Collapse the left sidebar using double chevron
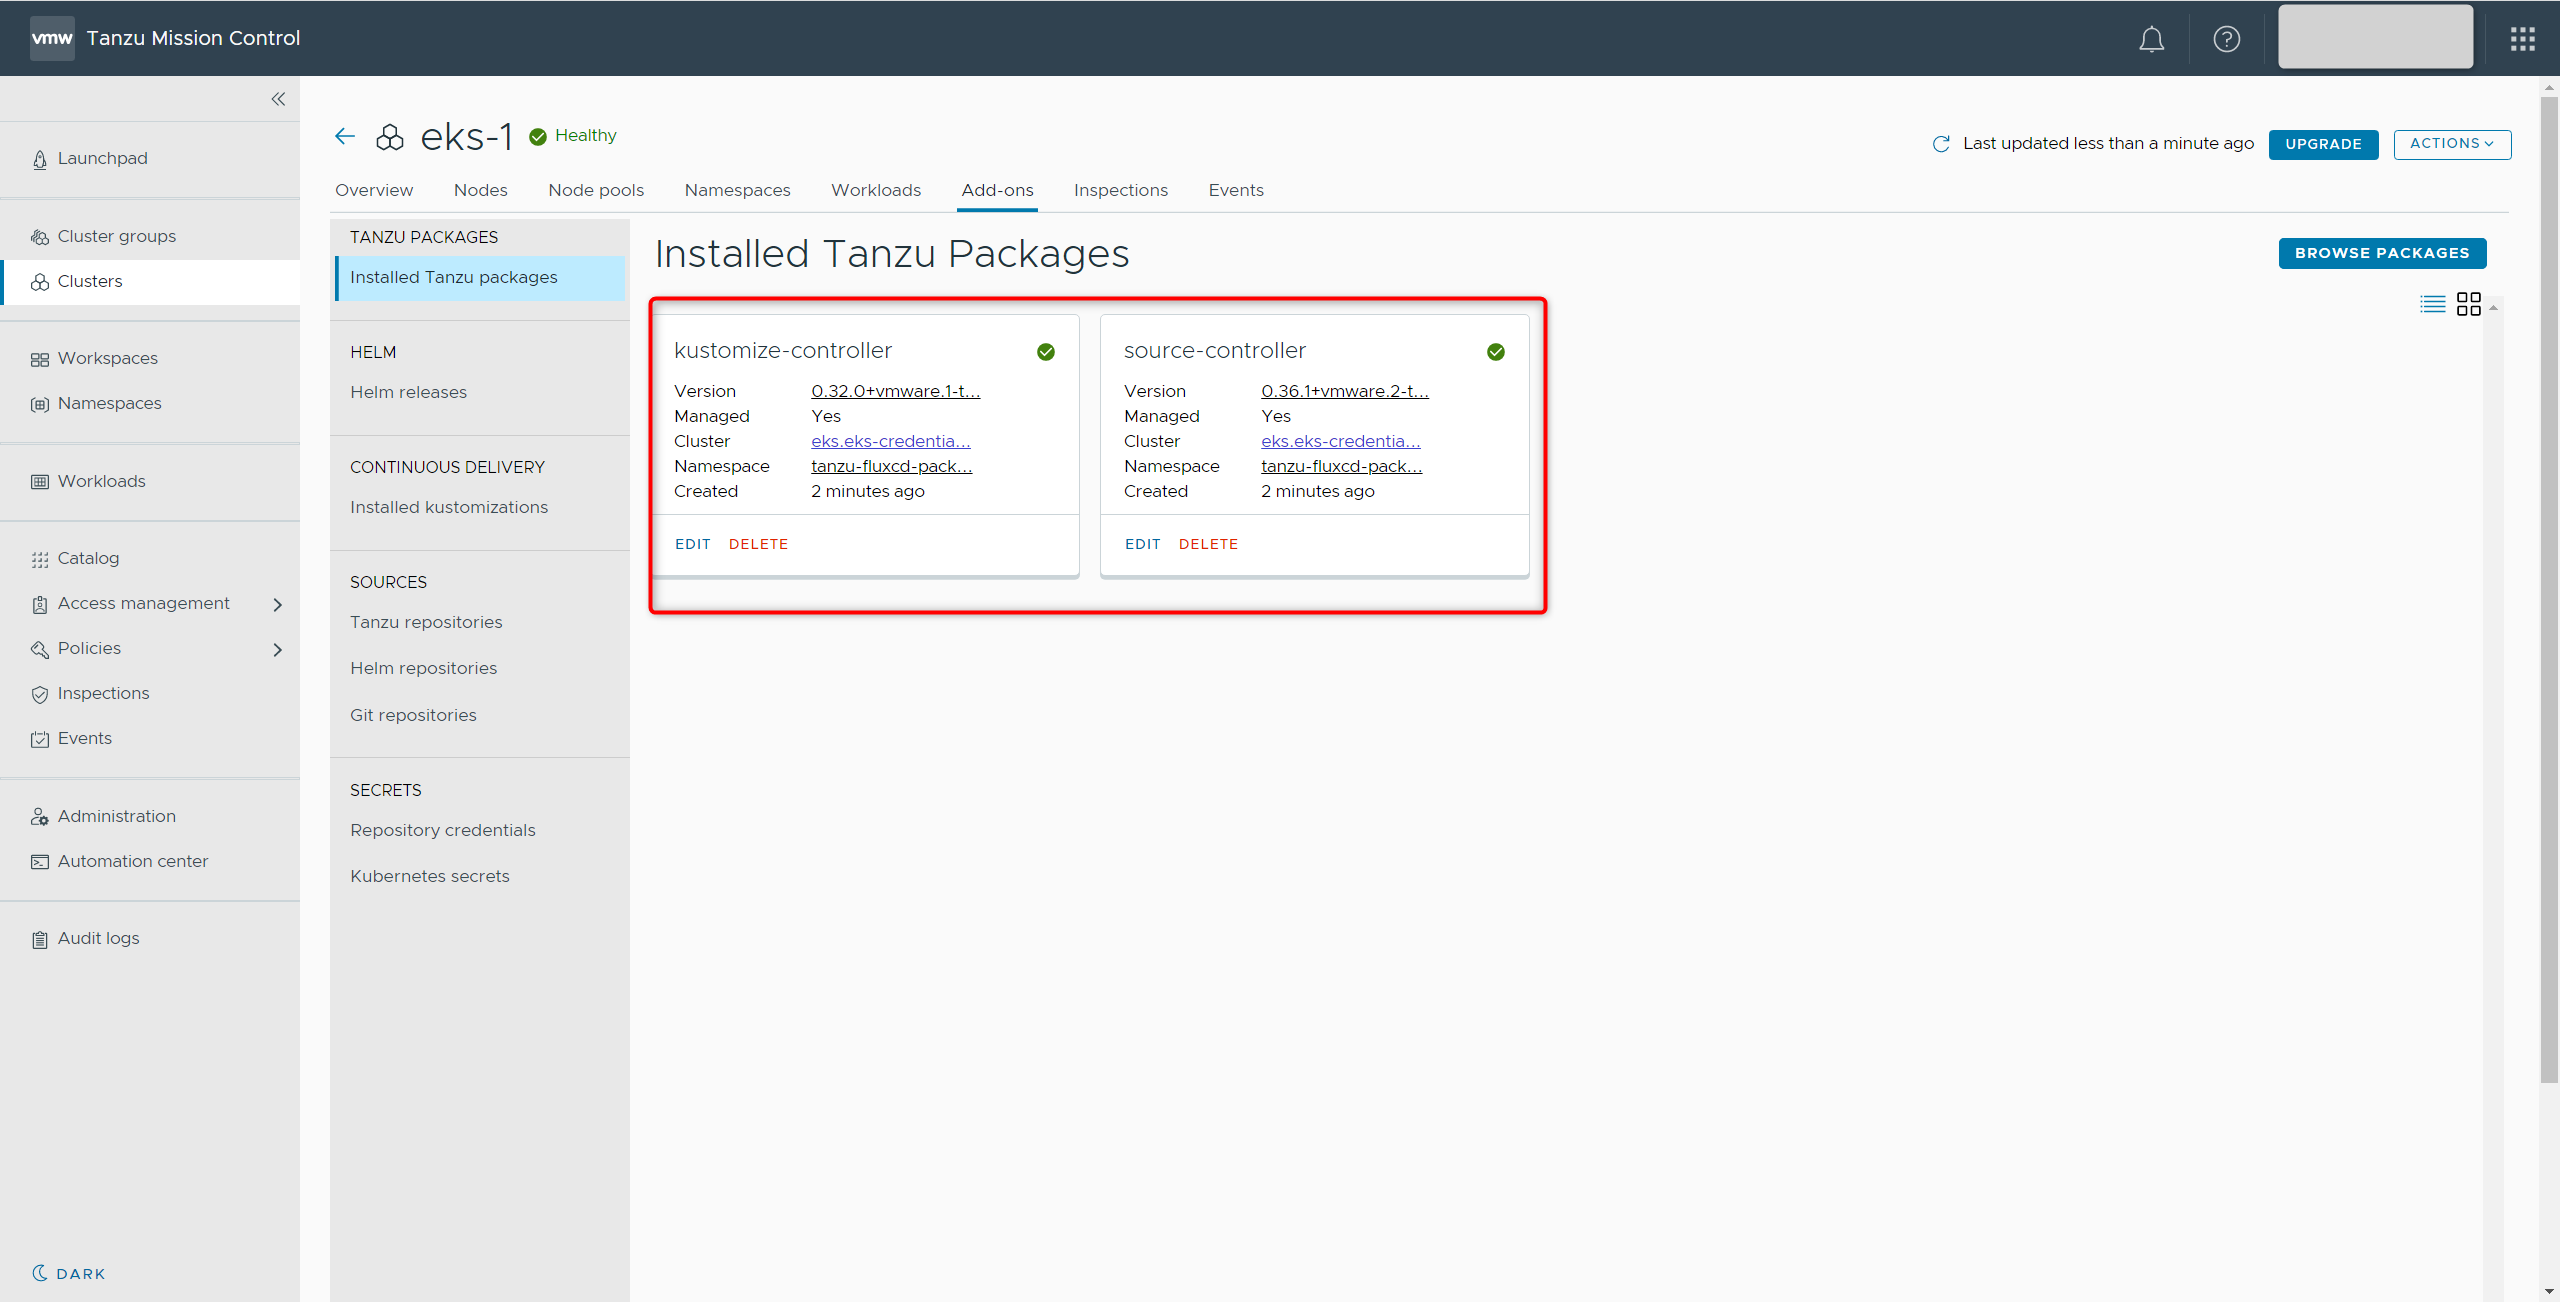The image size is (2560, 1302). click(278, 99)
